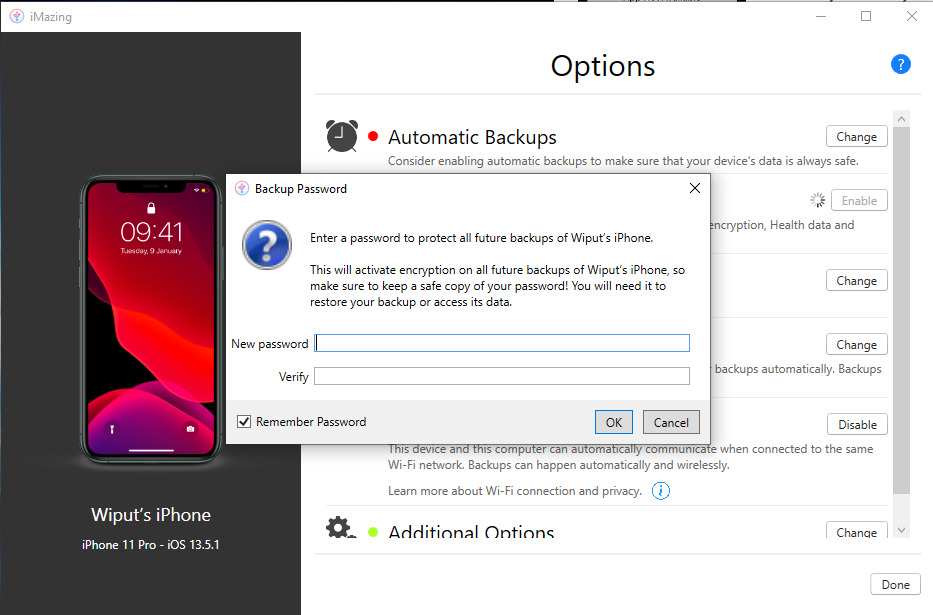Click Done to close Options

click(896, 585)
